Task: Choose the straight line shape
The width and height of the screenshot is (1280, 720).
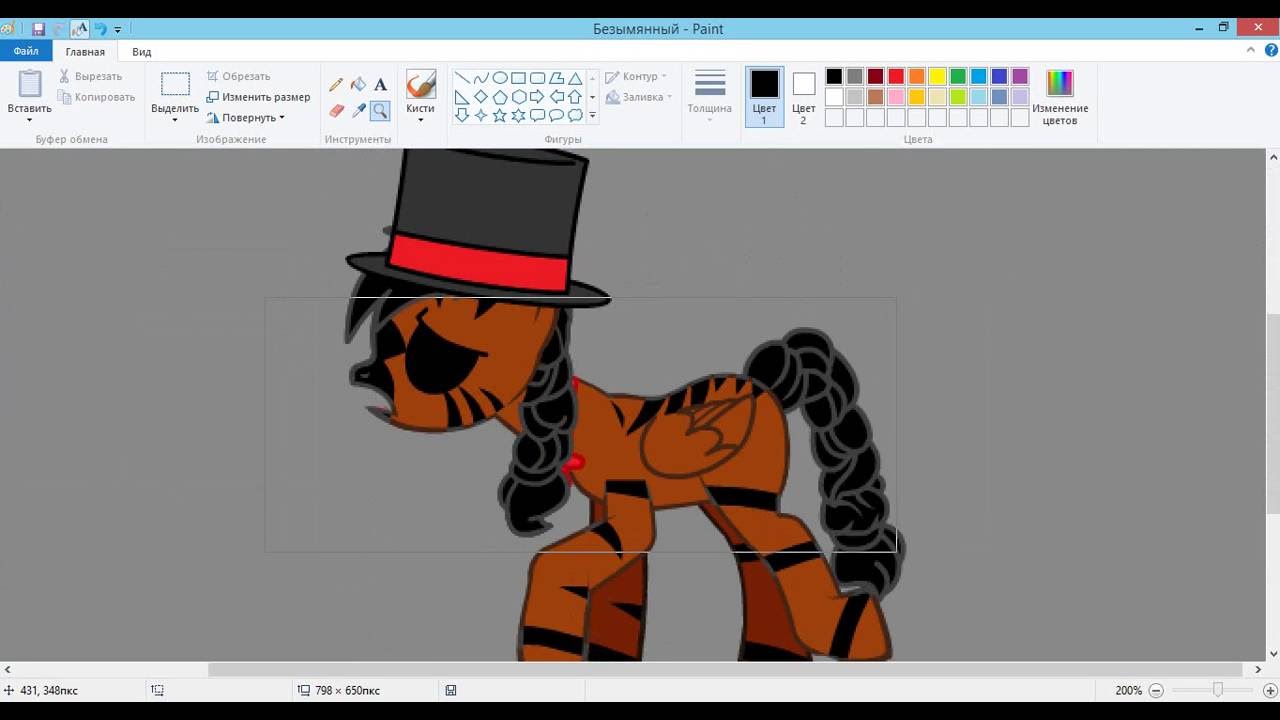Action: 462,78
